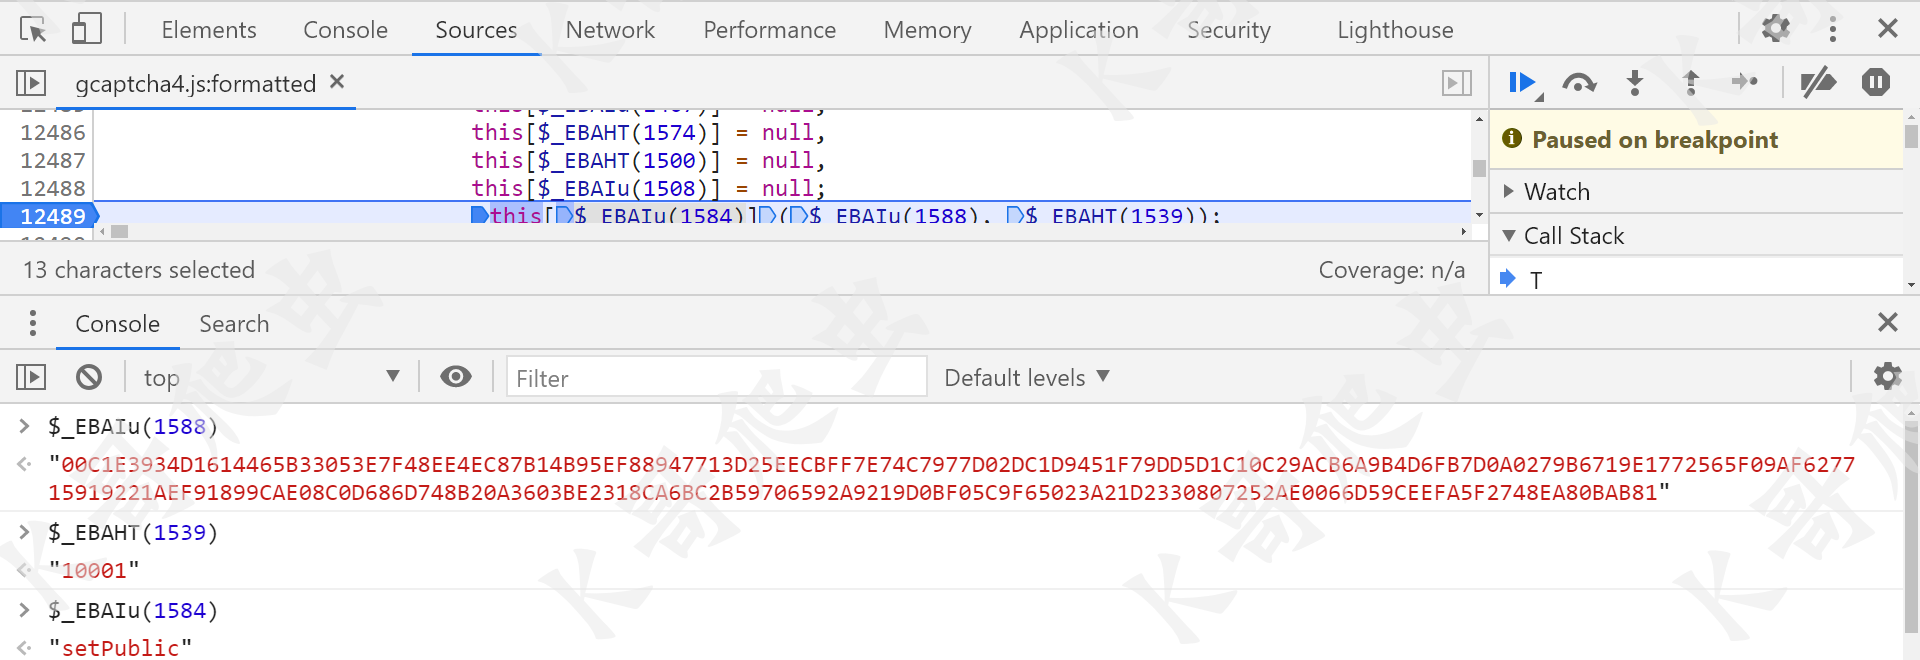
Task: Toggle pause on exceptions
Action: [1876, 82]
